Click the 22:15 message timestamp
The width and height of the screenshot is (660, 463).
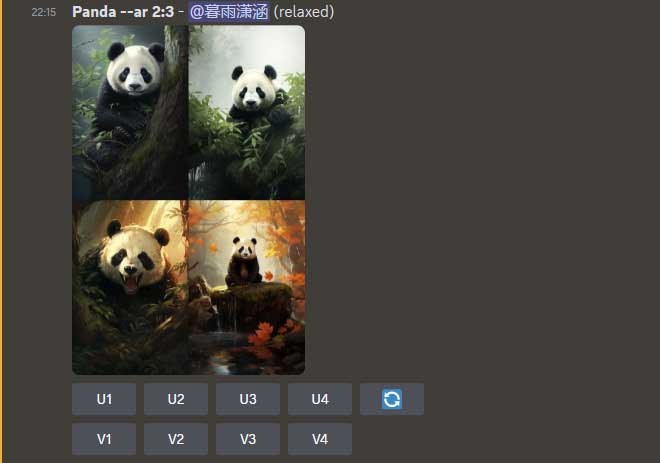44,13
